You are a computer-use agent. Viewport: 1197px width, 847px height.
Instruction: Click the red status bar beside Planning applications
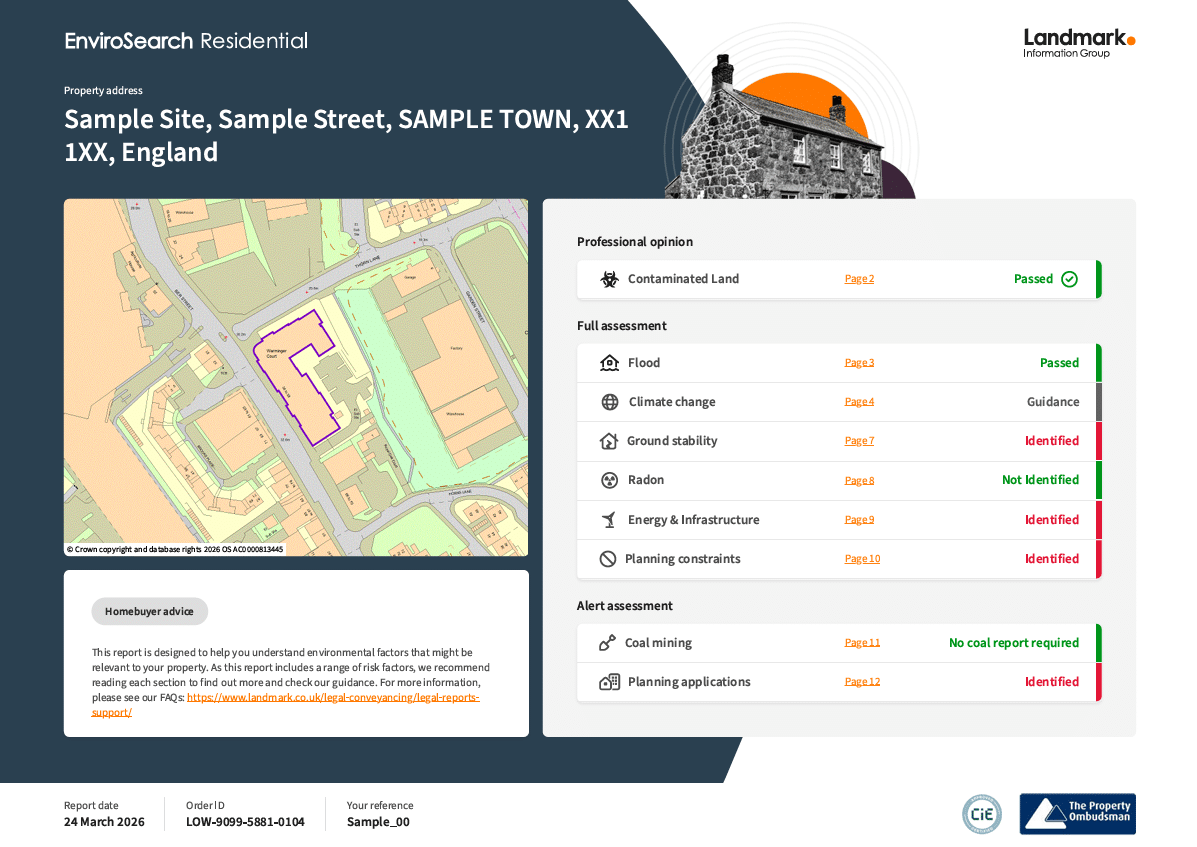point(1098,682)
